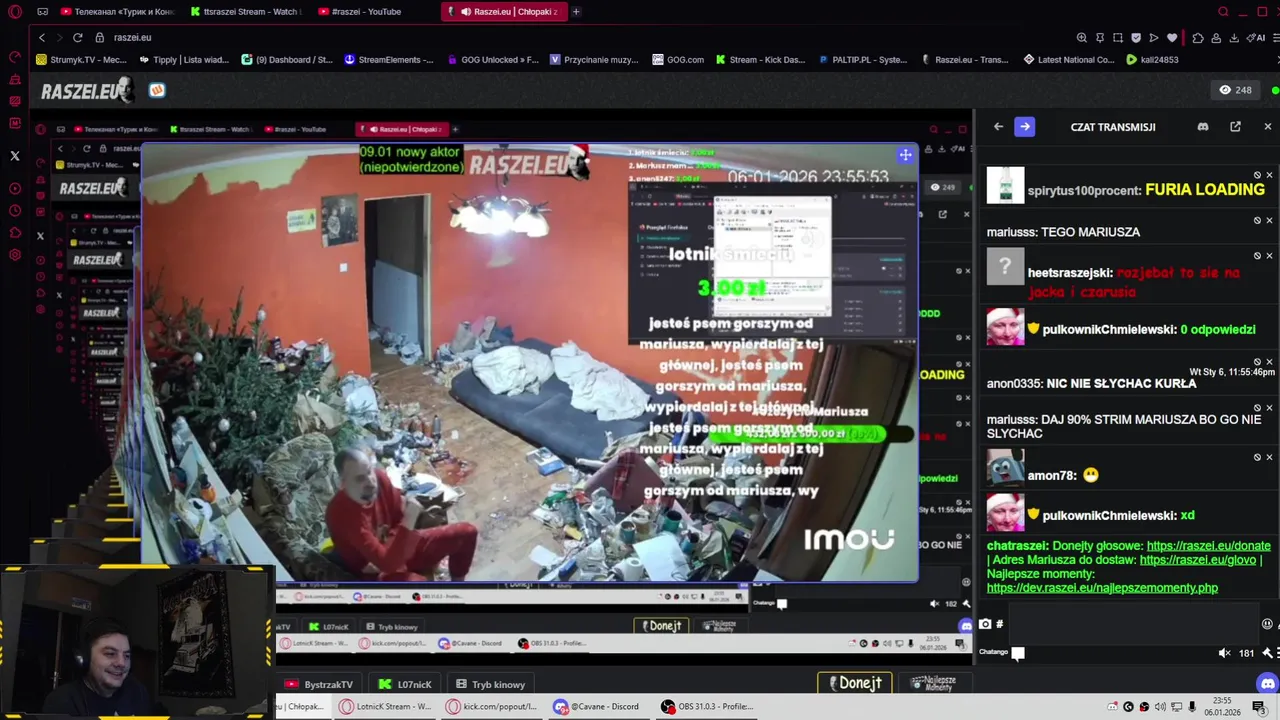Open the GOG.com bookmark
The width and height of the screenshot is (1280, 720).
pyautogui.click(x=678, y=60)
